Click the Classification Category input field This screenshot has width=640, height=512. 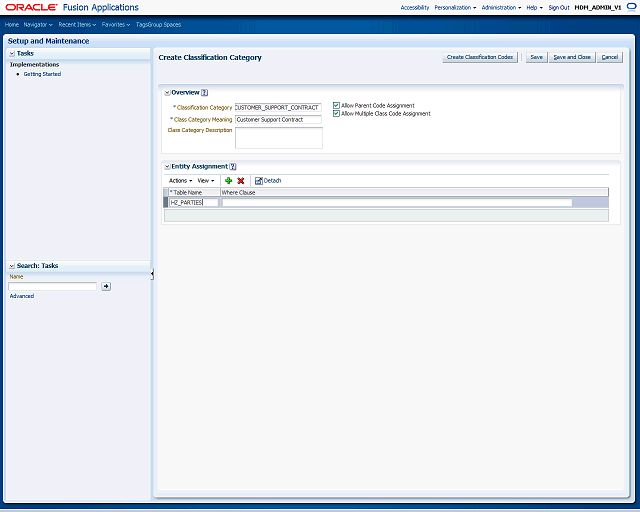coord(278,107)
